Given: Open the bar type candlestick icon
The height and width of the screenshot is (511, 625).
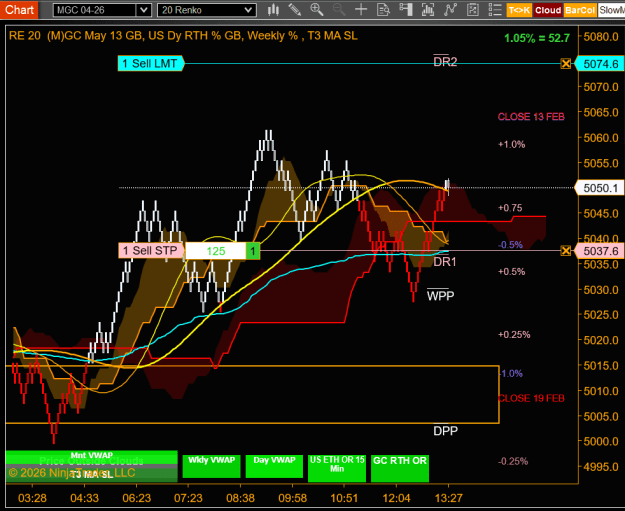Looking at the screenshot, I should click(x=273, y=10).
